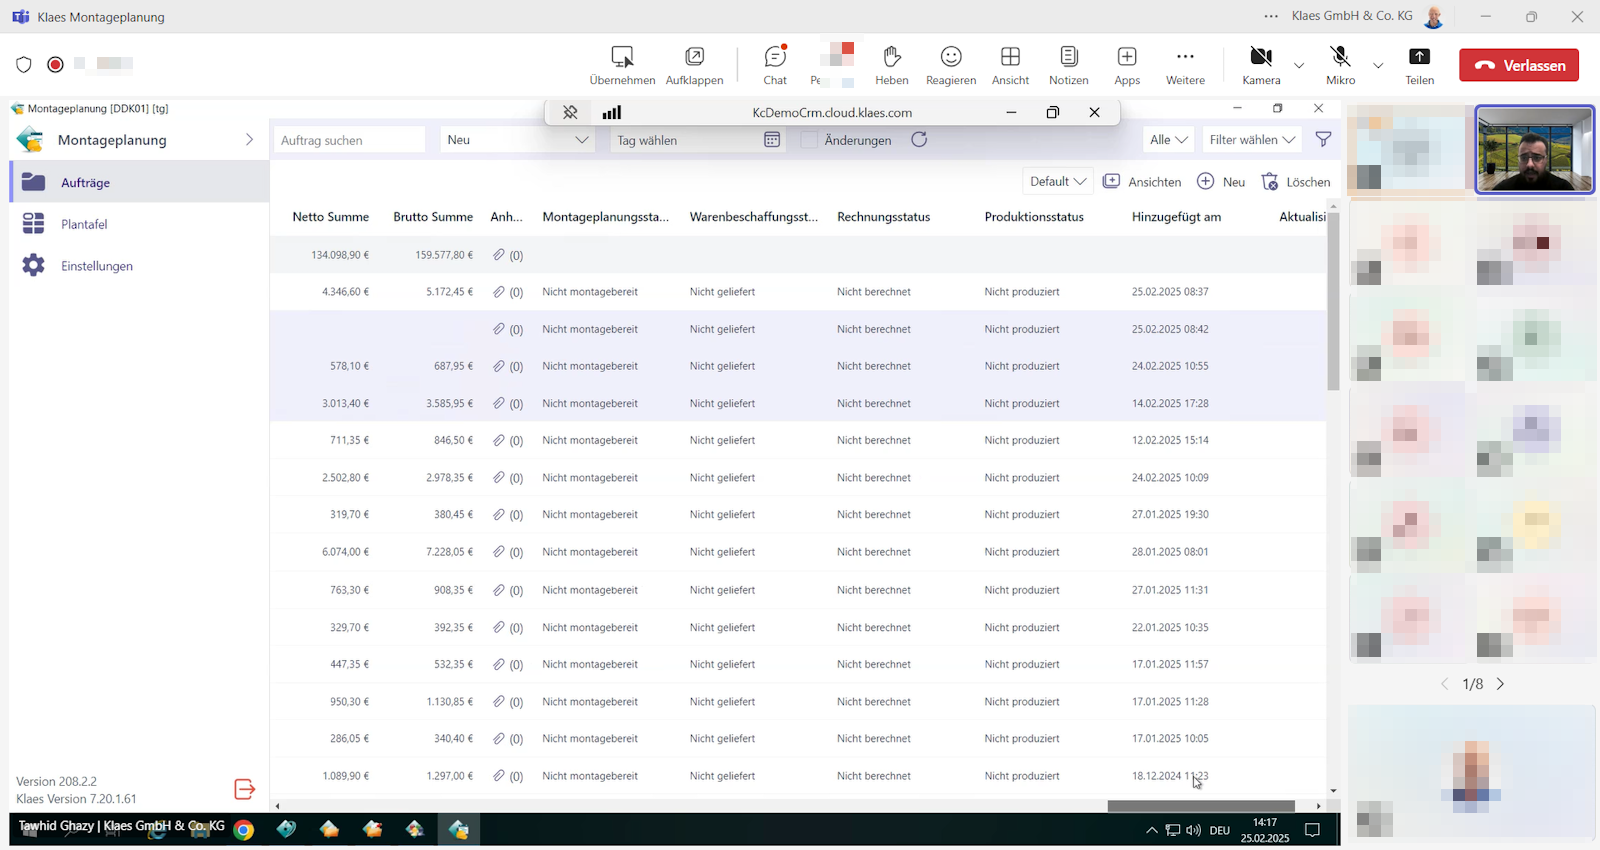Expand the camera options arrow

tap(1299, 65)
